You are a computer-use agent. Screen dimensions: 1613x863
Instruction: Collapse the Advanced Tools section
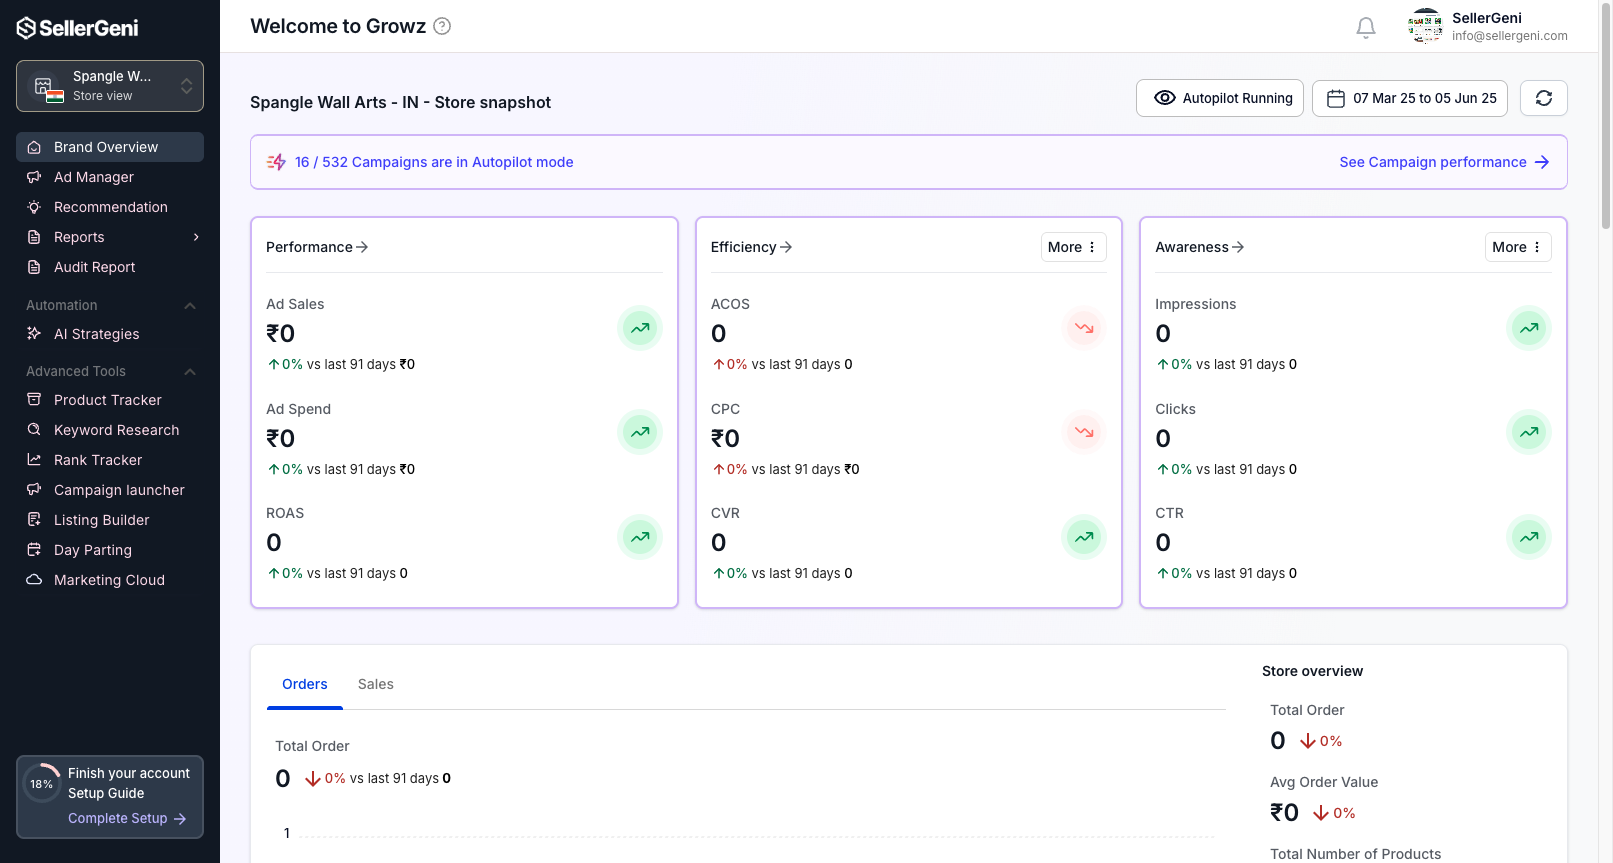[190, 372]
